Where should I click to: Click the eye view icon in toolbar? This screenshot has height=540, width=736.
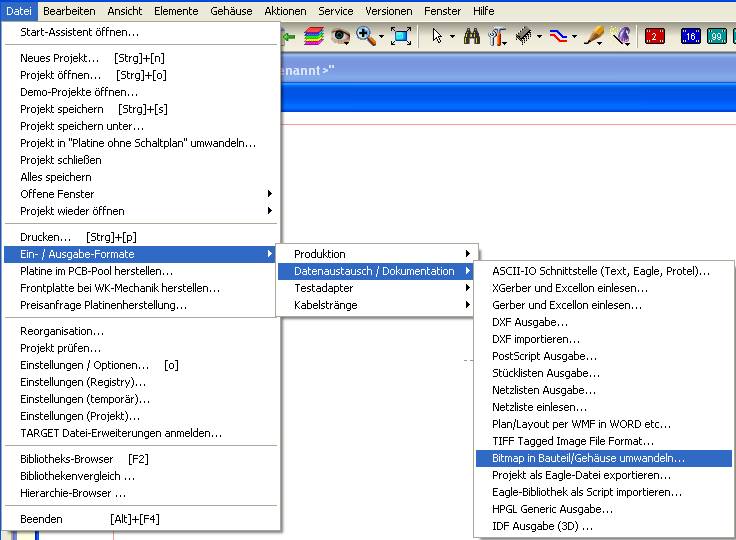[x=341, y=36]
